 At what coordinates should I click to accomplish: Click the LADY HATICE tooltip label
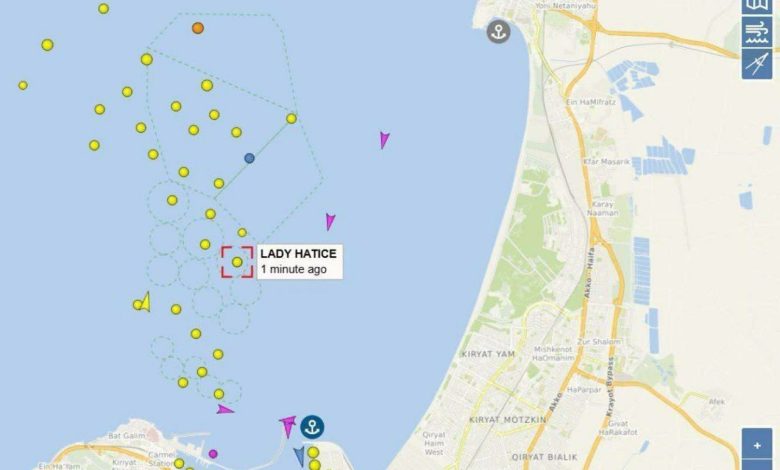tap(299, 262)
